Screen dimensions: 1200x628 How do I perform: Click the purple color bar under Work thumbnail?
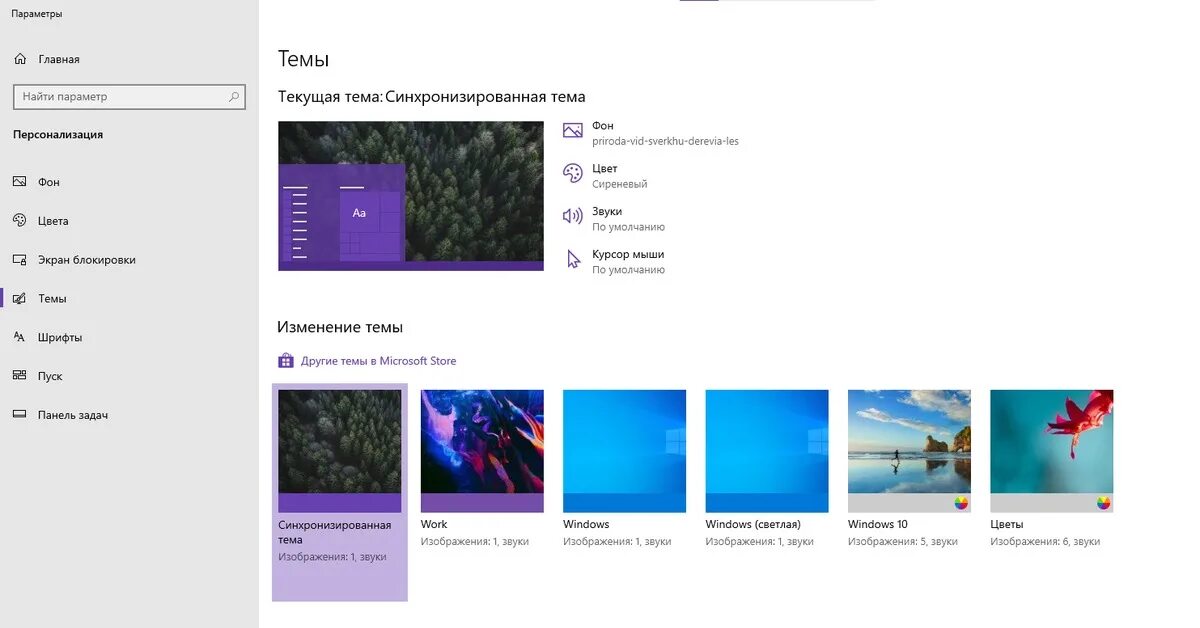[482, 503]
